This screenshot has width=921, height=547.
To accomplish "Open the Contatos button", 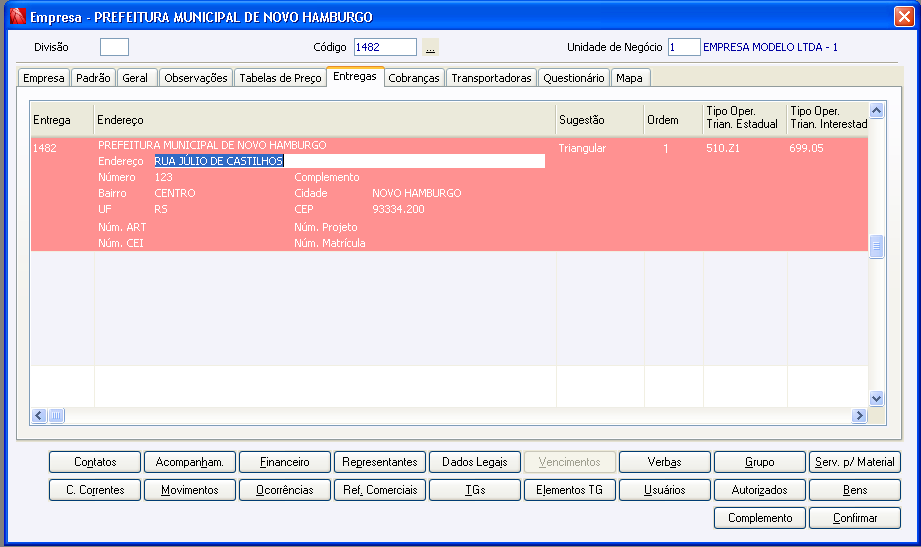I will coord(95,462).
